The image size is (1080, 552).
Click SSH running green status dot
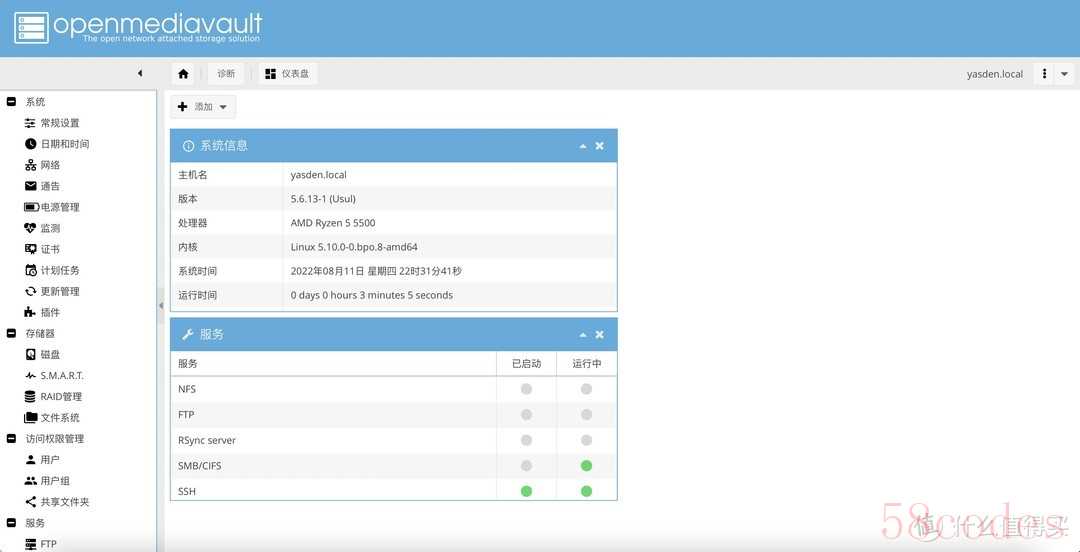pyautogui.click(x=586, y=491)
